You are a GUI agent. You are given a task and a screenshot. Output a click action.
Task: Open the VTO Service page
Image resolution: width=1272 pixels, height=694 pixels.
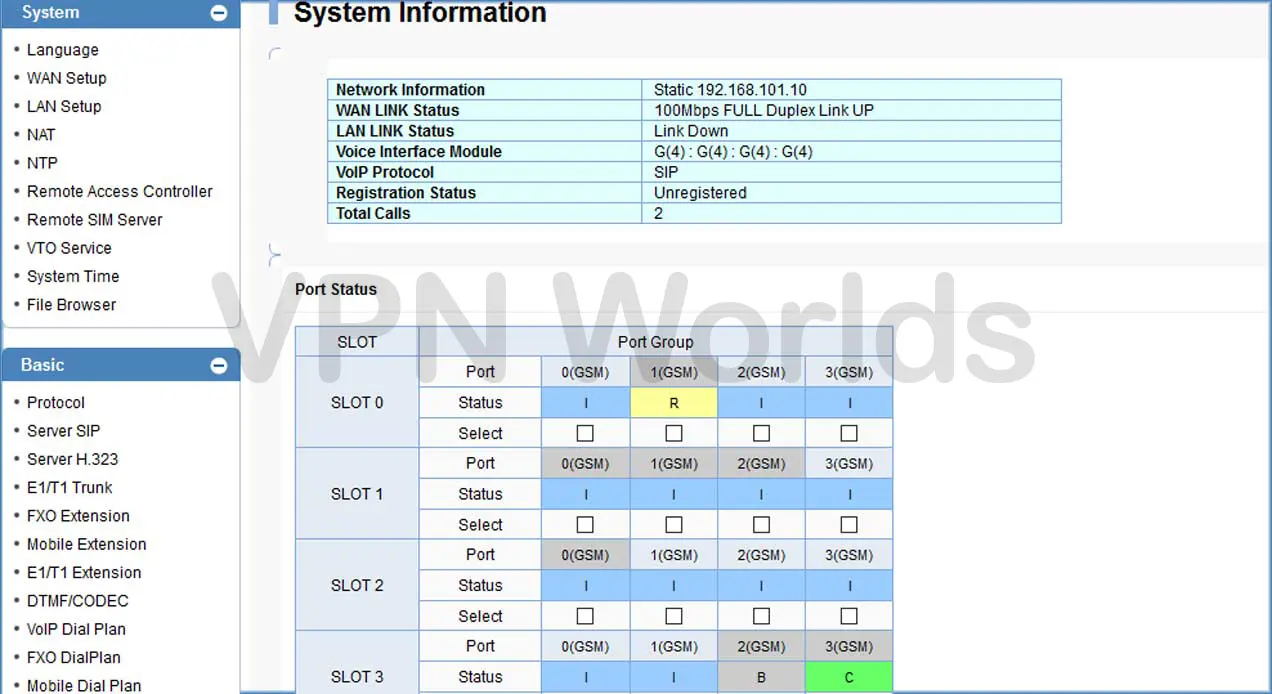pos(69,248)
